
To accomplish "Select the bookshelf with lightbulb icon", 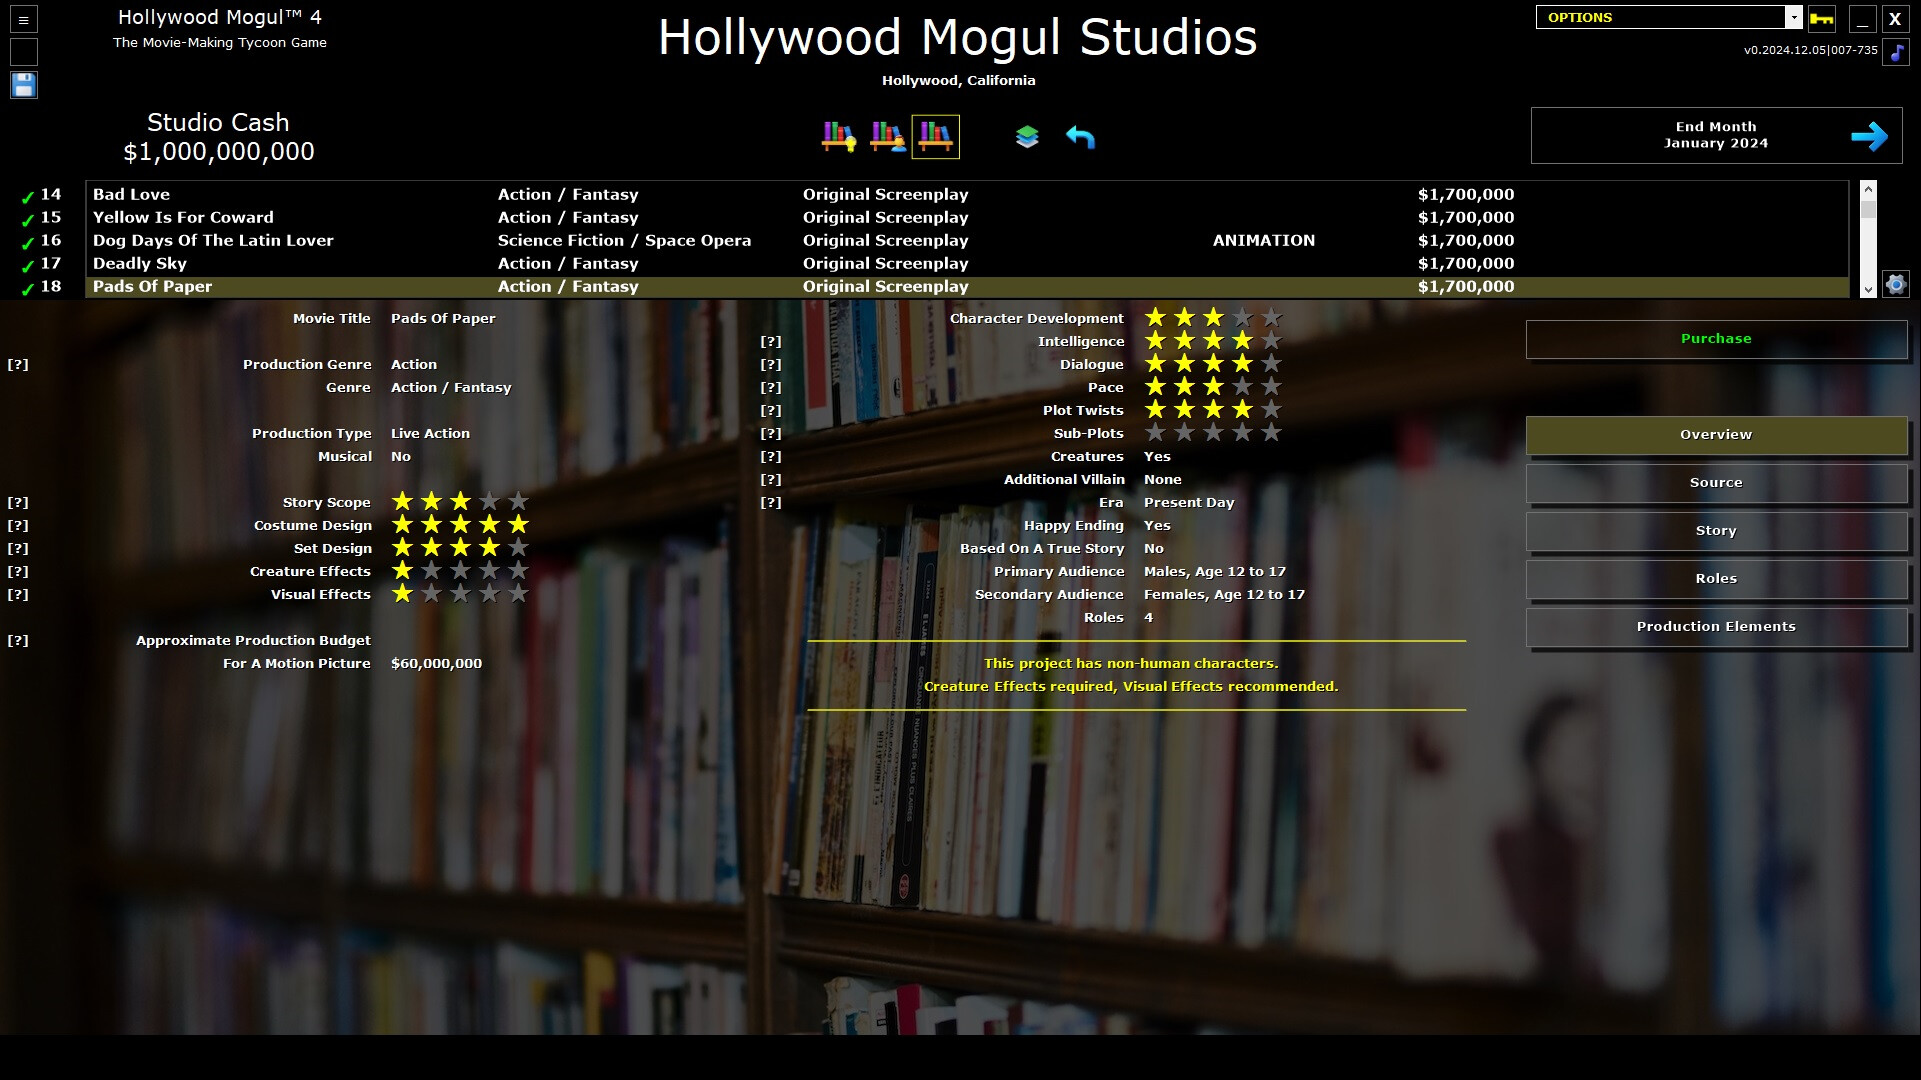I will coord(840,137).
